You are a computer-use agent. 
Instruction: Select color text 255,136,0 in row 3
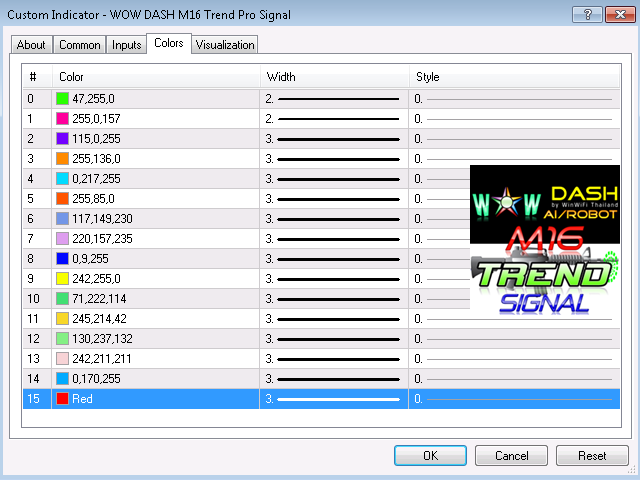point(96,159)
